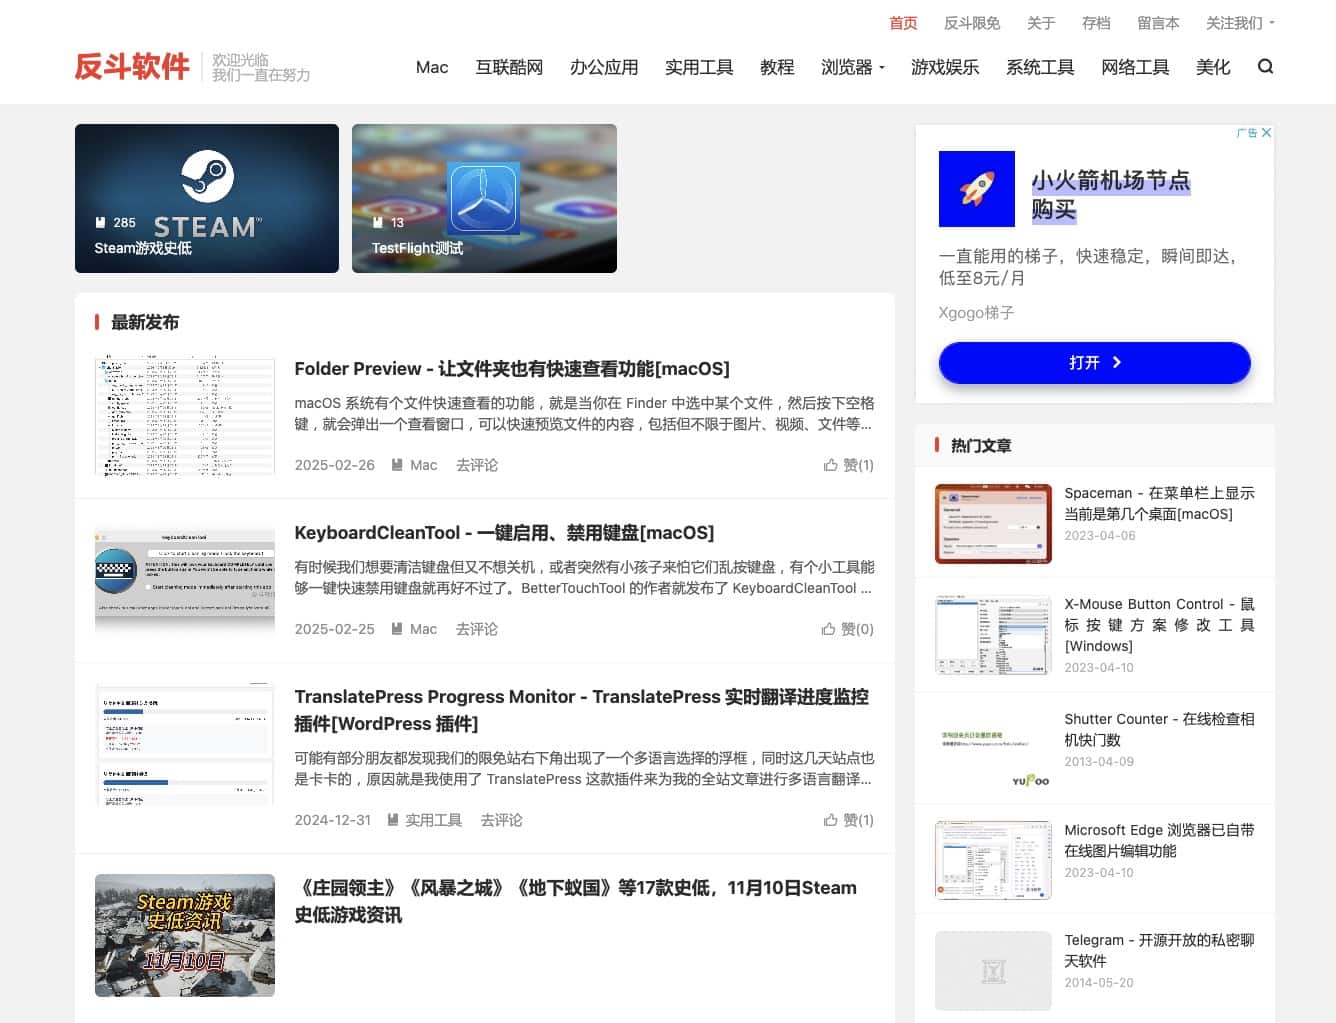
Task: Click the rocket icon in the sidebar ad
Action: coord(976,188)
